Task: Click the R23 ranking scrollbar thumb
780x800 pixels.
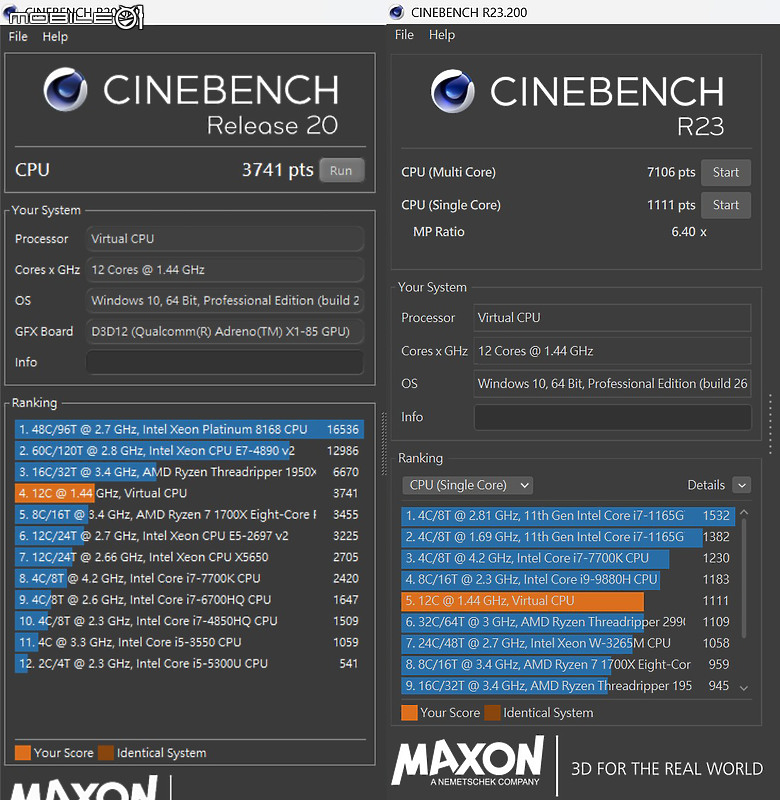Action: 744,578
